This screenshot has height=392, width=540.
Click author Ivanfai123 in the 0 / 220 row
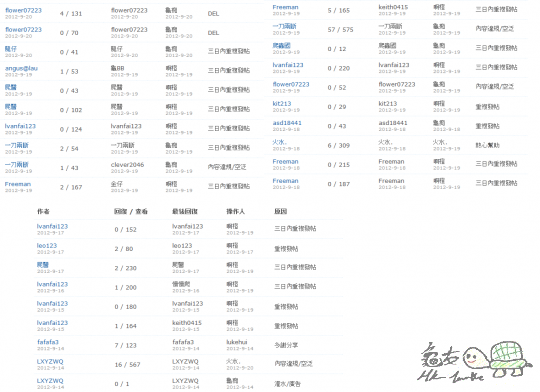[x=288, y=65]
